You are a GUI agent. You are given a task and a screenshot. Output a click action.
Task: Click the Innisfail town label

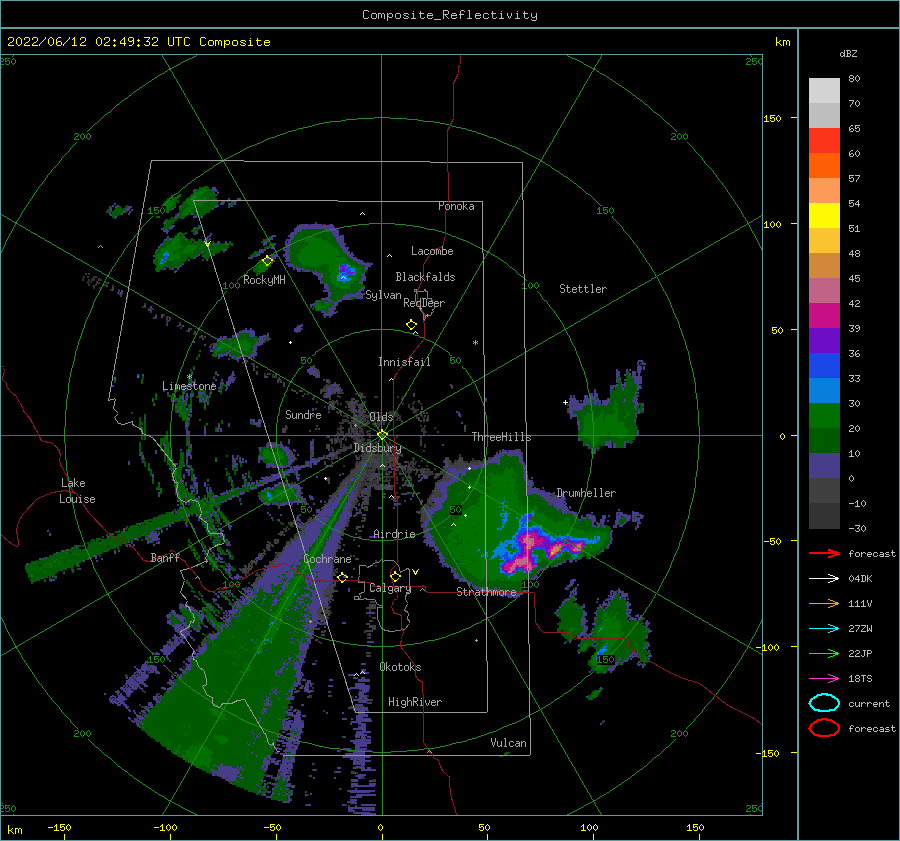[404, 362]
